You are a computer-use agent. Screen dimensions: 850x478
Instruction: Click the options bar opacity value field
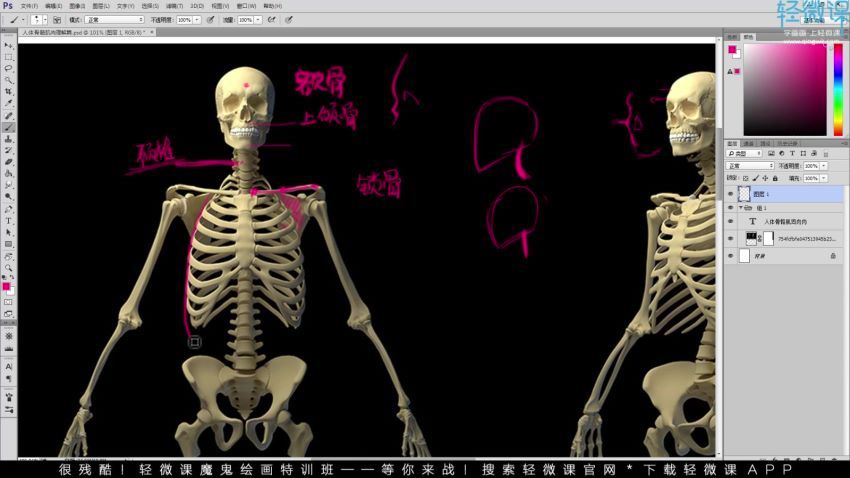coord(184,20)
